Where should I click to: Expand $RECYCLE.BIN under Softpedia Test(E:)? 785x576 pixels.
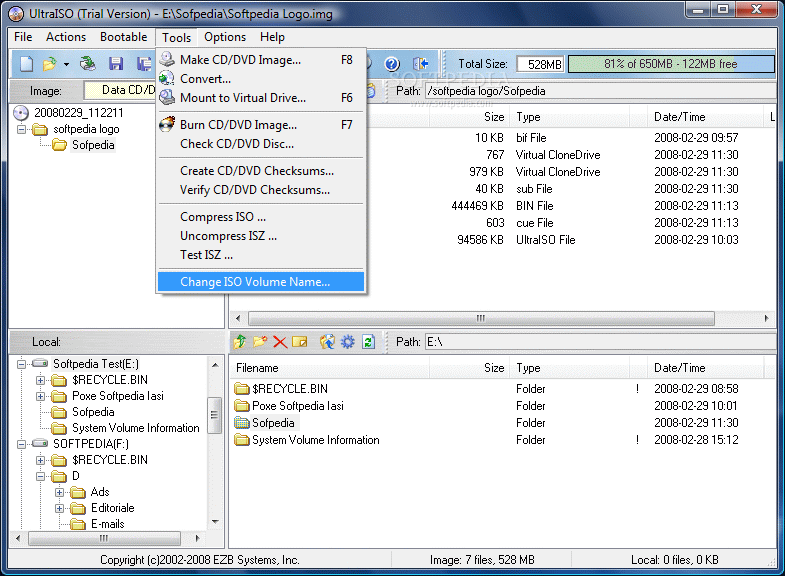41,380
